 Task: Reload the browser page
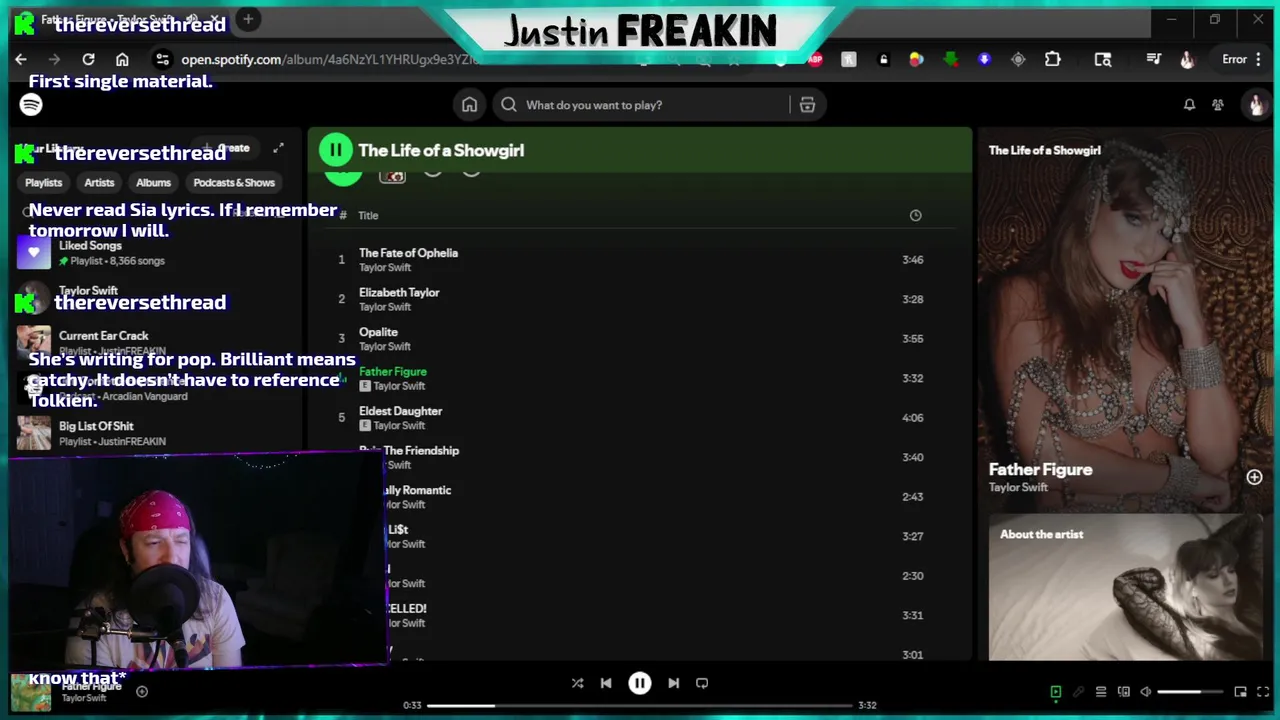tap(88, 59)
